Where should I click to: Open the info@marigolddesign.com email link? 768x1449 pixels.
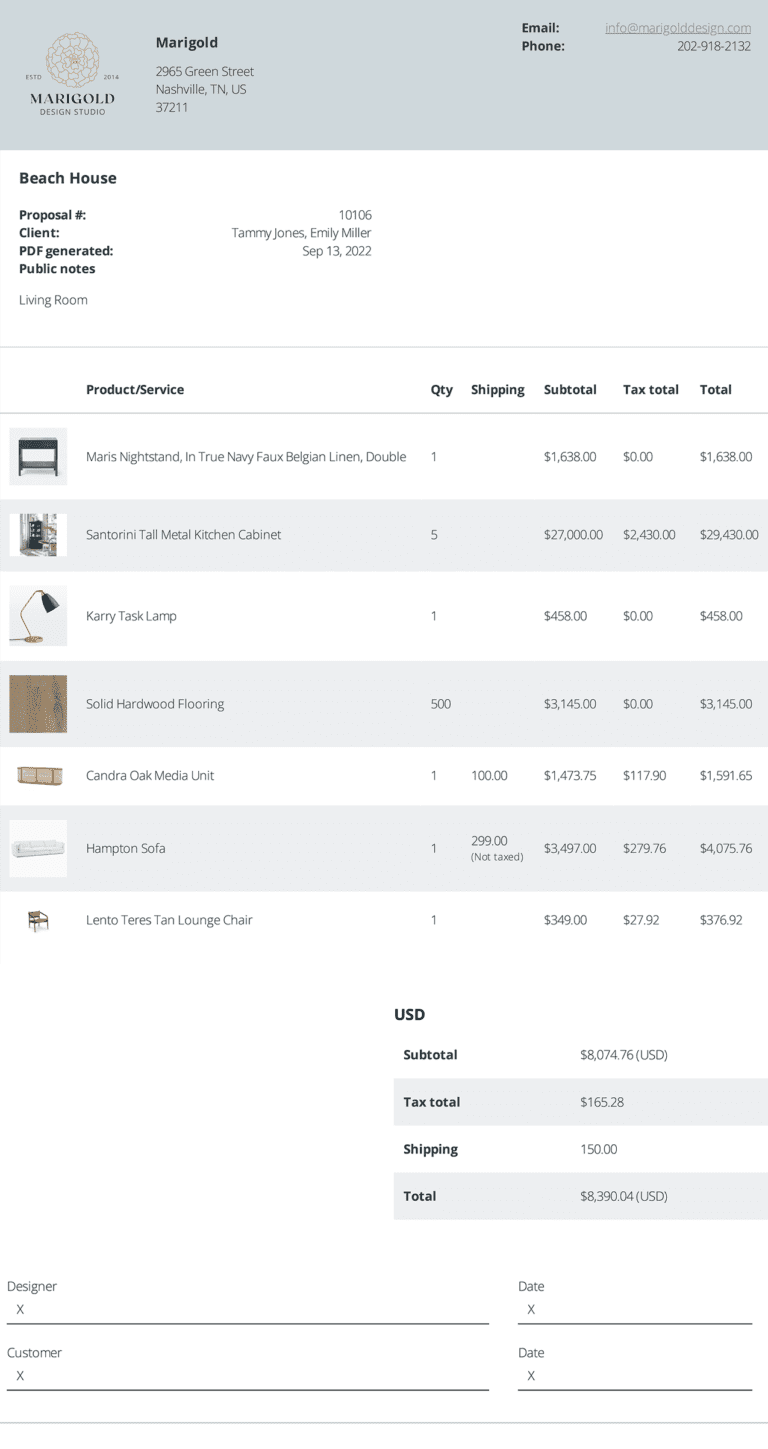click(x=677, y=28)
